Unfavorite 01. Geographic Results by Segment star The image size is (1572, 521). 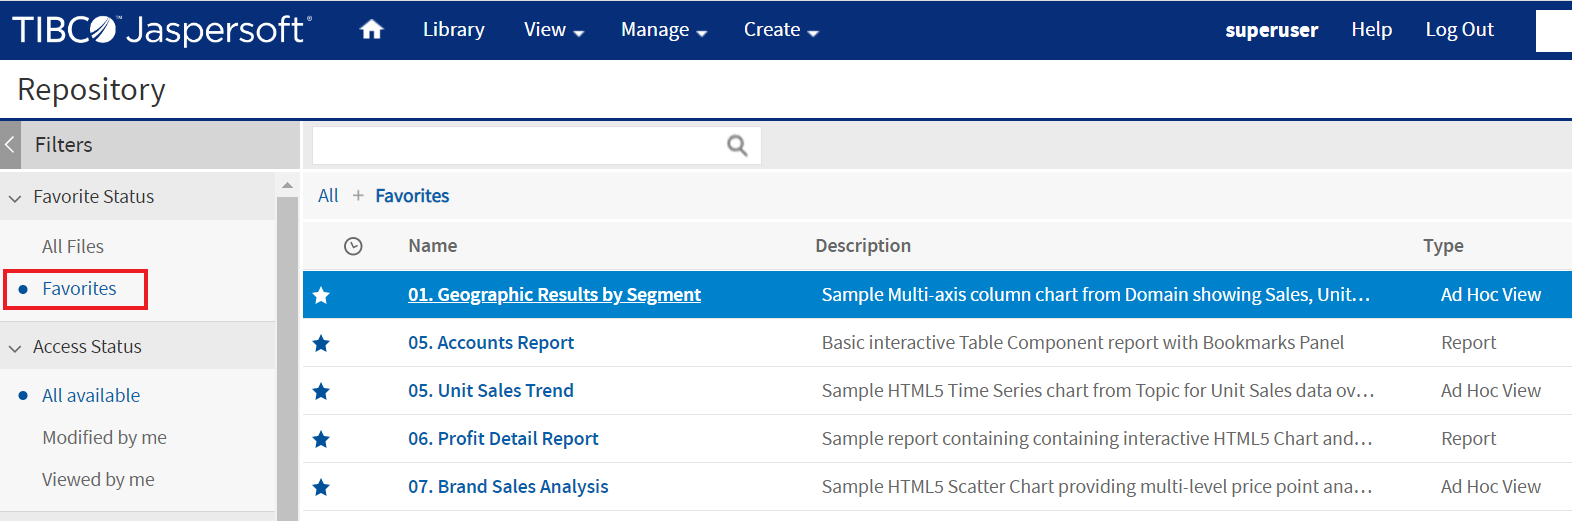click(321, 295)
